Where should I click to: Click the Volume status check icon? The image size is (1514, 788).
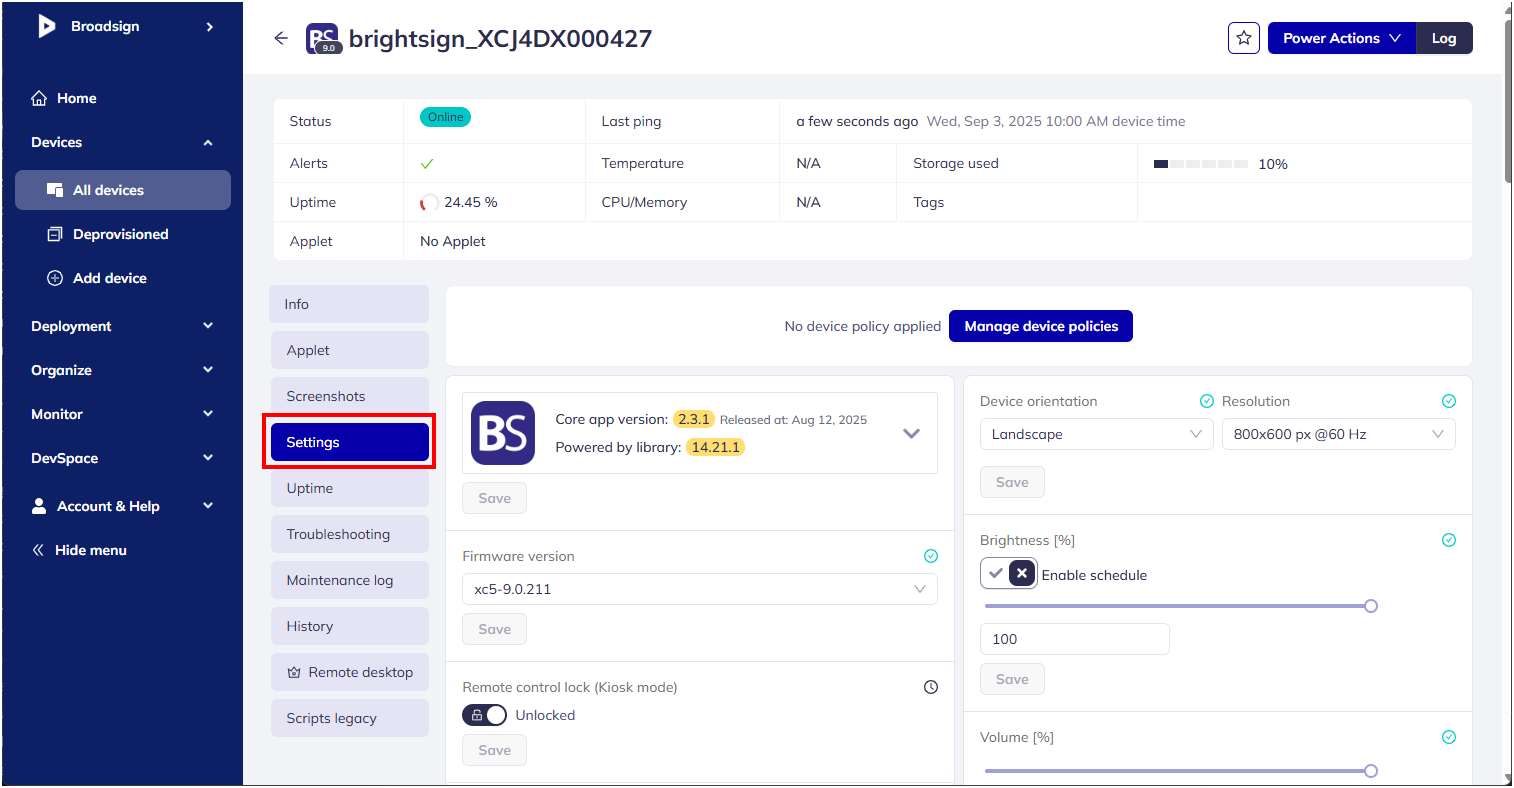(x=1449, y=737)
